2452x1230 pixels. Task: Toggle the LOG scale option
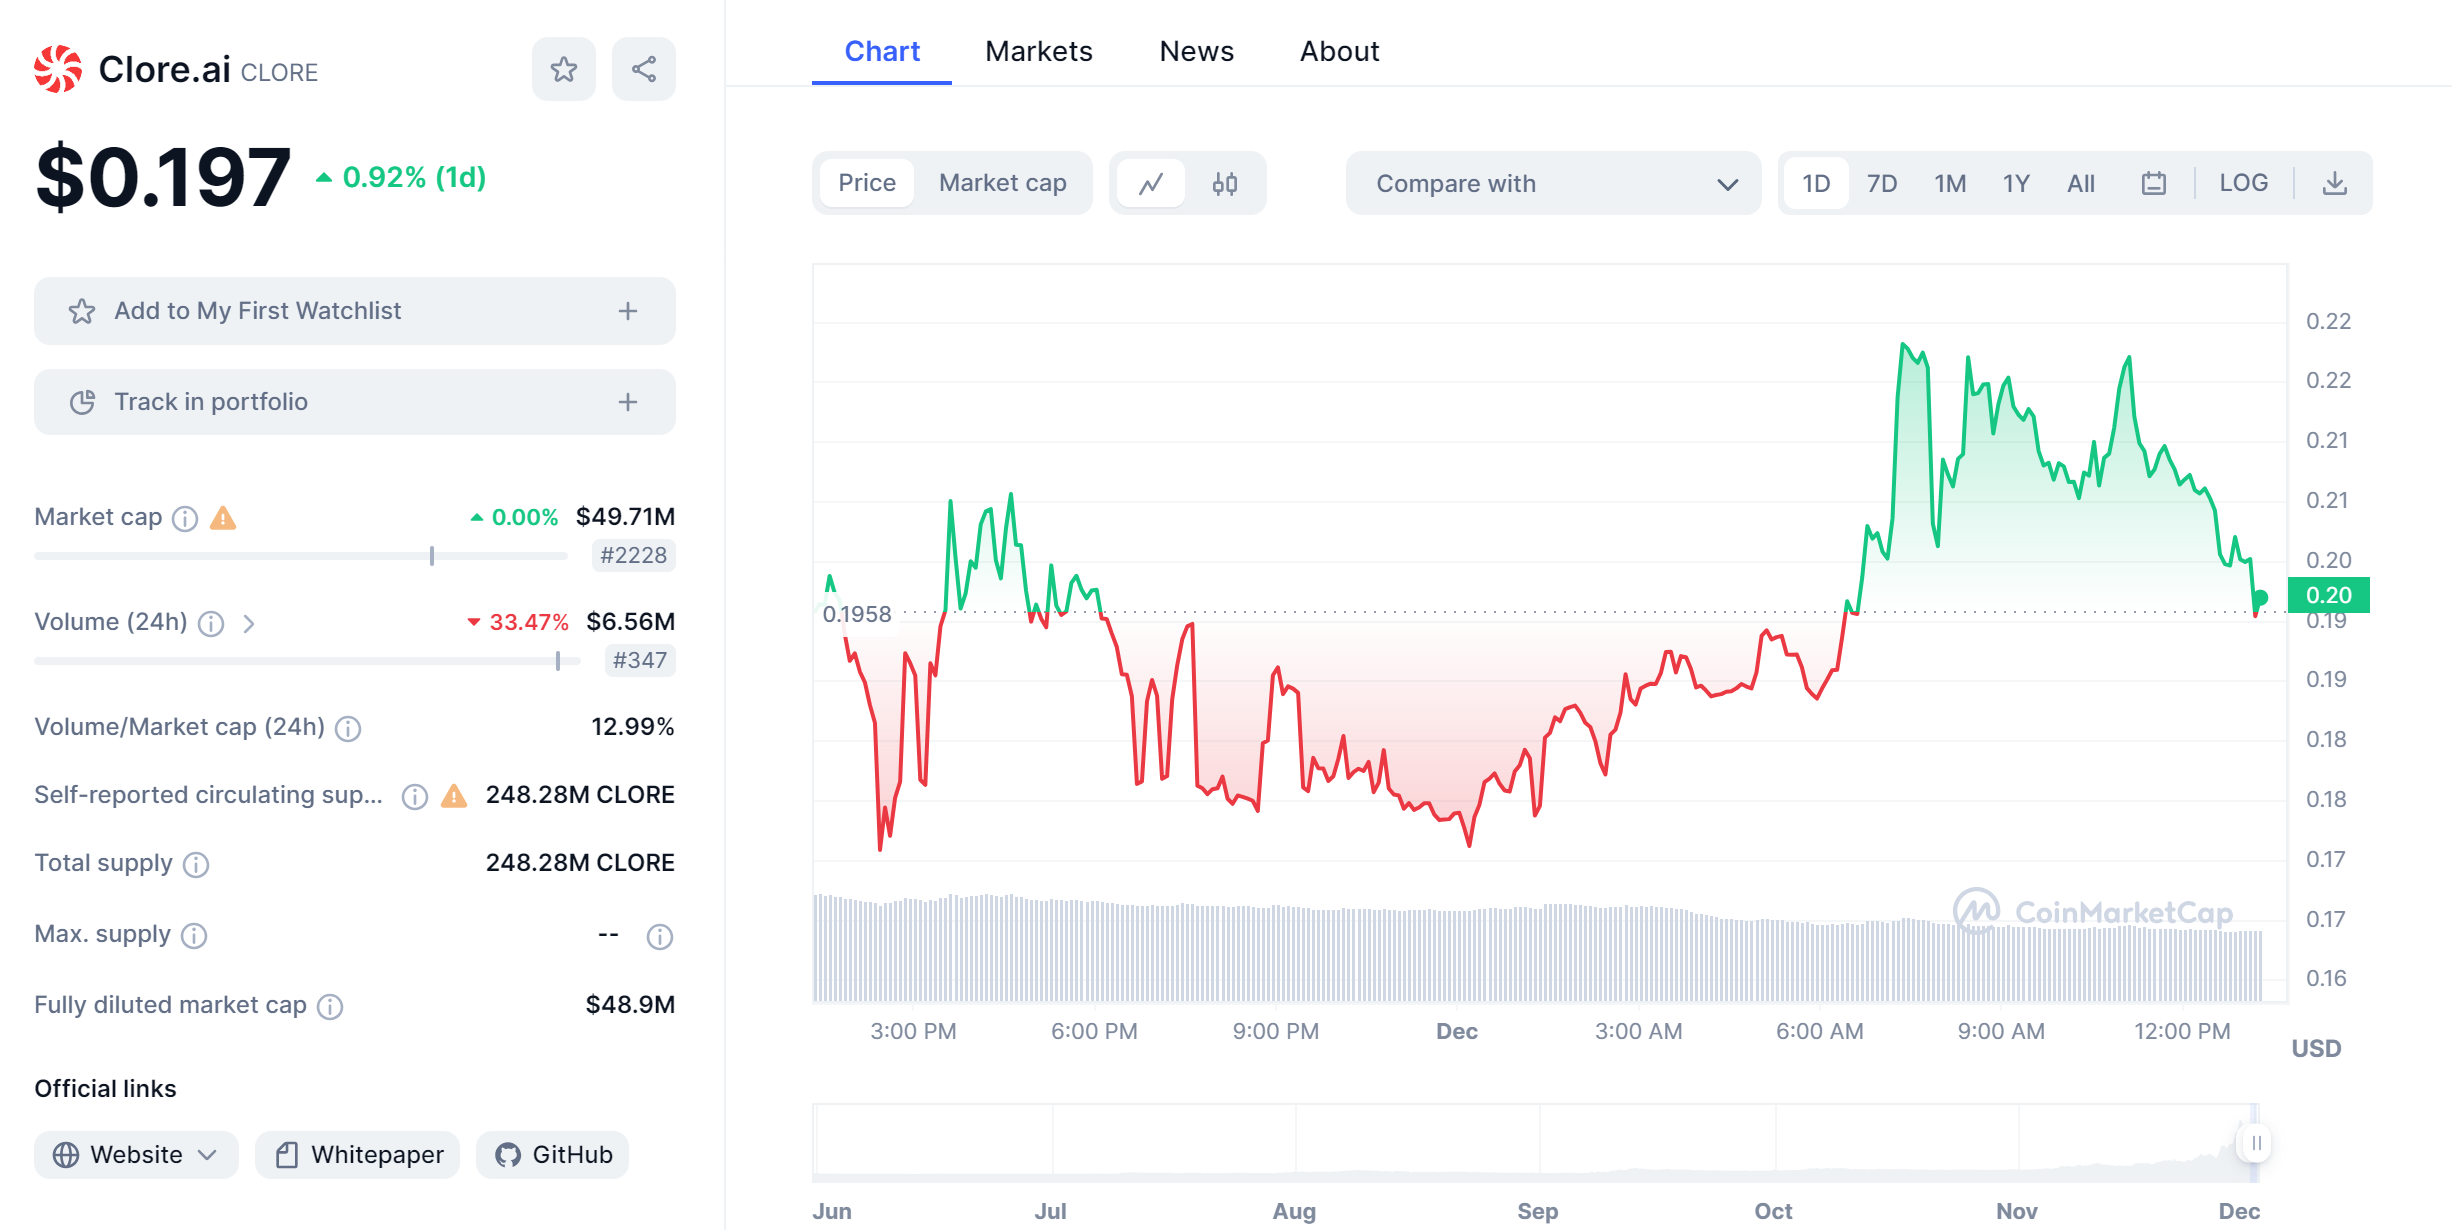tap(2243, 183)
